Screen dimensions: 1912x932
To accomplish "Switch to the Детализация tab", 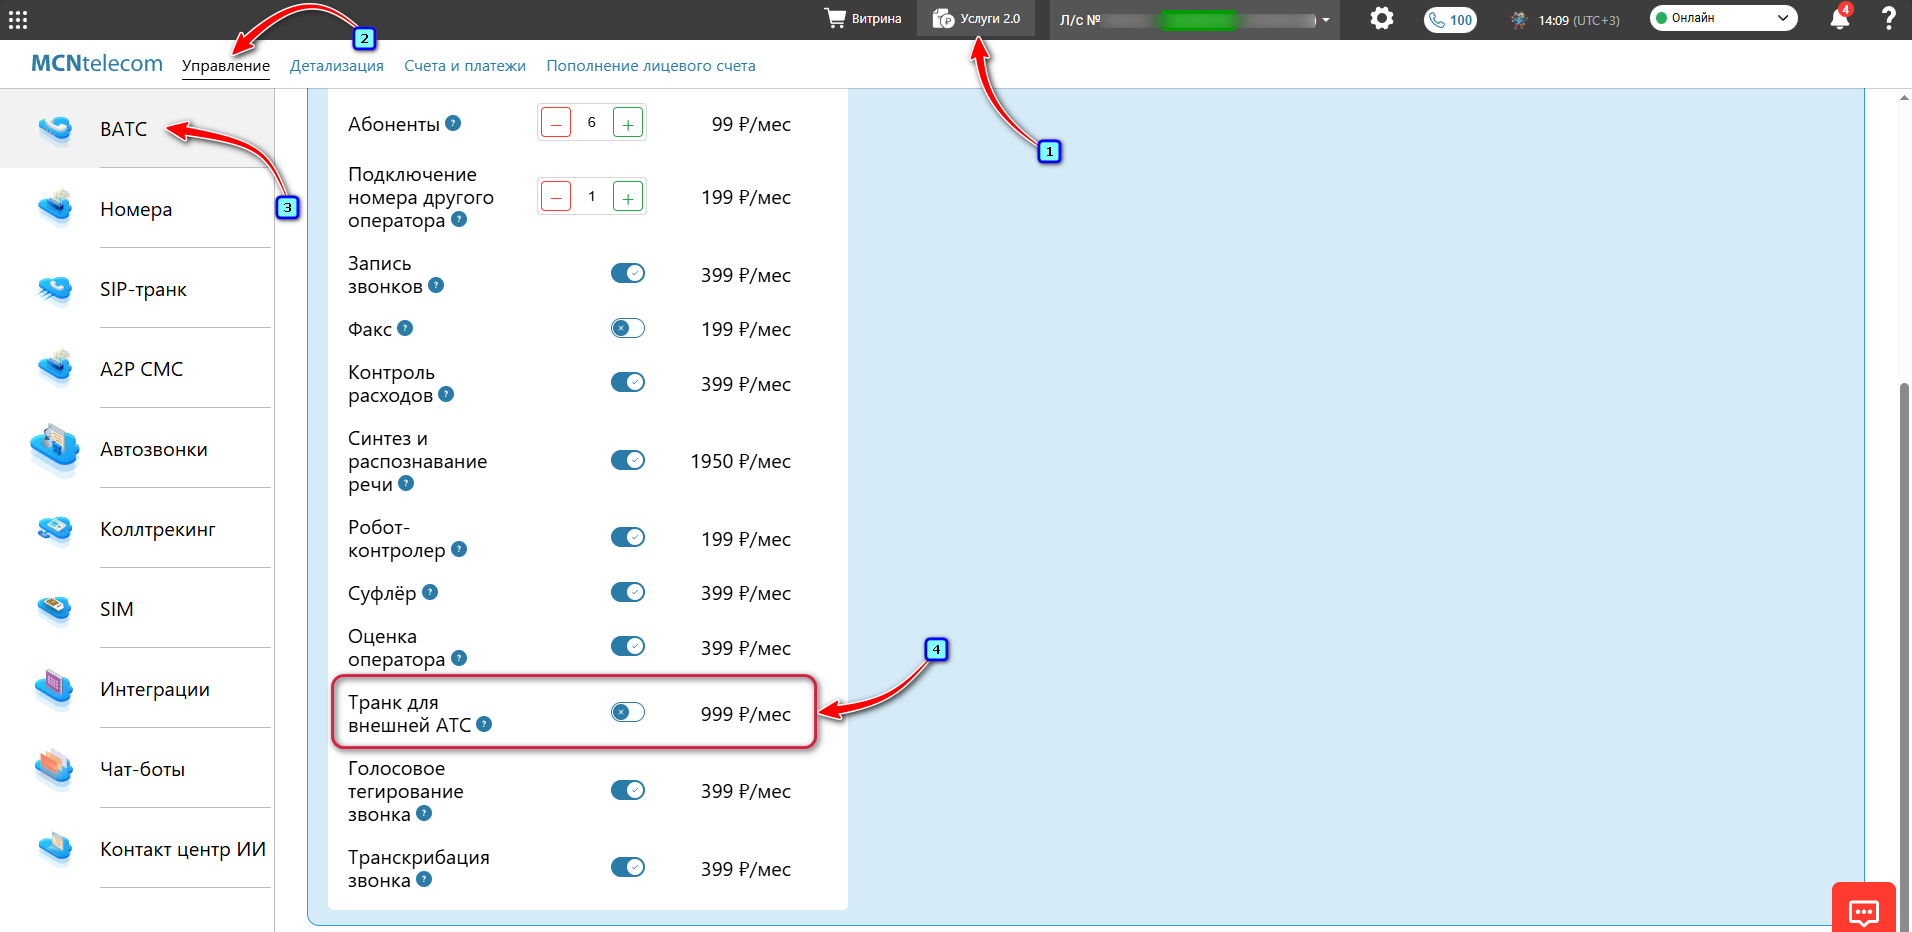I will [x=336, y=66].
